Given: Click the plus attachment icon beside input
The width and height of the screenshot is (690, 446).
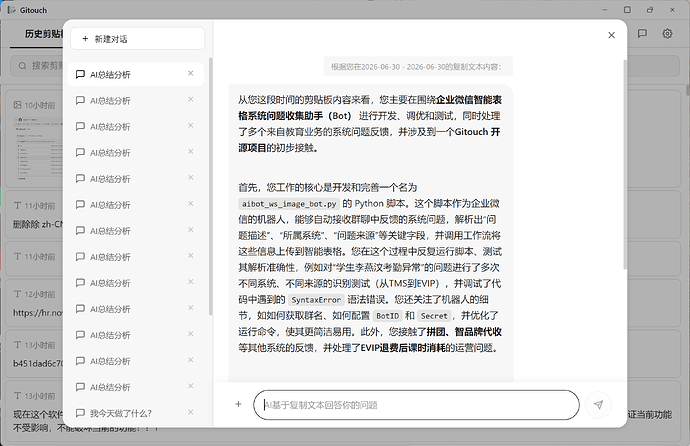Looking at the screenshot, I should pos(238,404).
